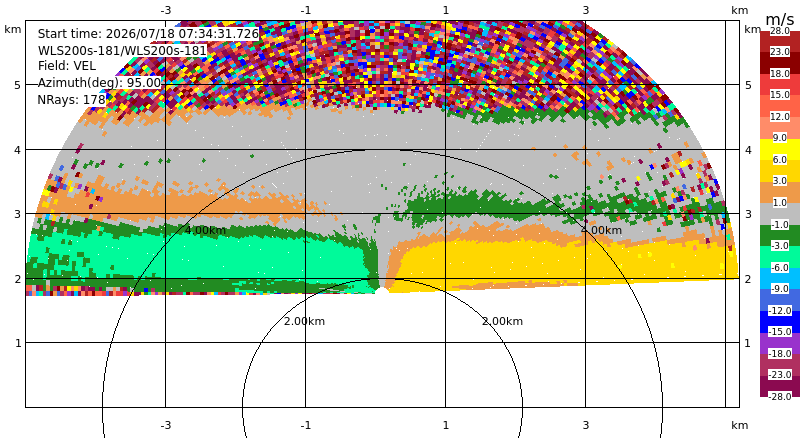The height and width of the screenshot is (438, 800).
Task: Click the right 2.00km range ring label
Action: [503, 321]
